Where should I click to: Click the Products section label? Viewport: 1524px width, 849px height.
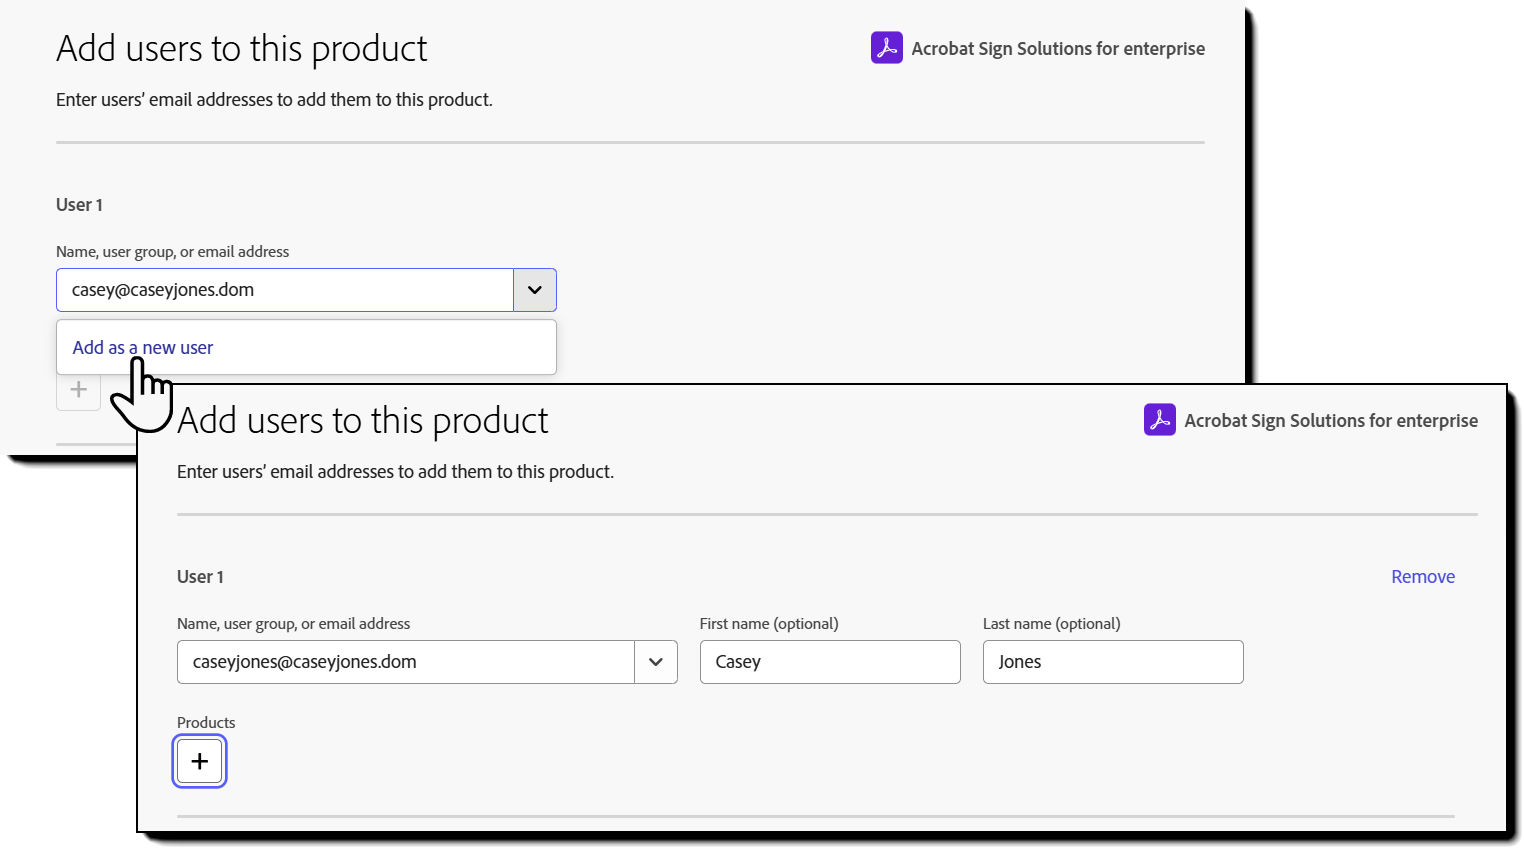click(x=205, y=722)
